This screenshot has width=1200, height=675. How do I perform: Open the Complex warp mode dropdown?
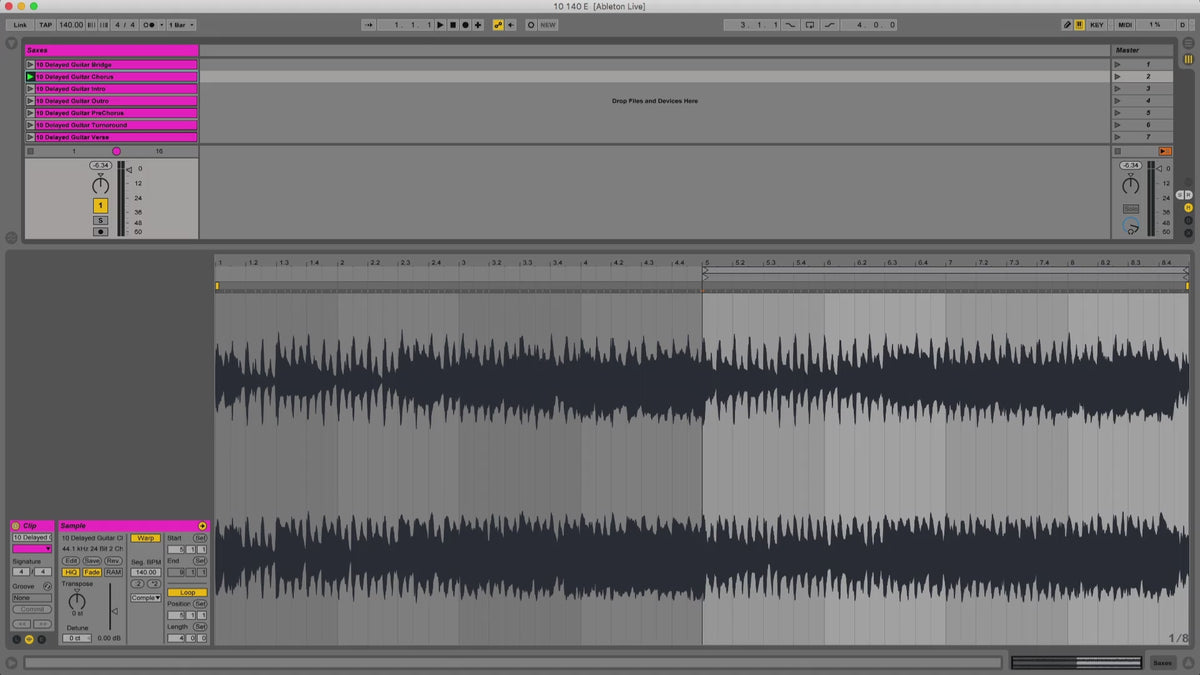145,598
